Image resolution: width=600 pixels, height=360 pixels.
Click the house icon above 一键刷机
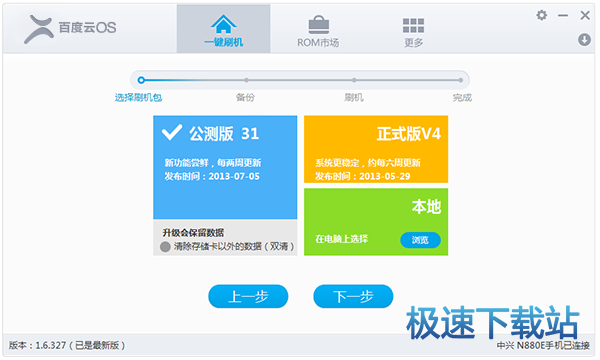223,24
